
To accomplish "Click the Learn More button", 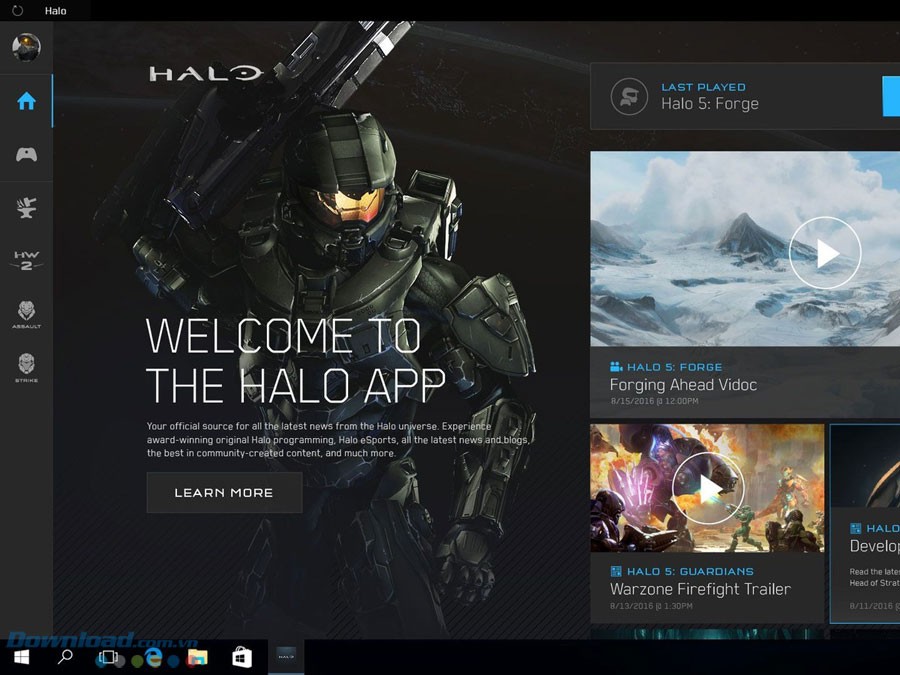I will 224,492.
